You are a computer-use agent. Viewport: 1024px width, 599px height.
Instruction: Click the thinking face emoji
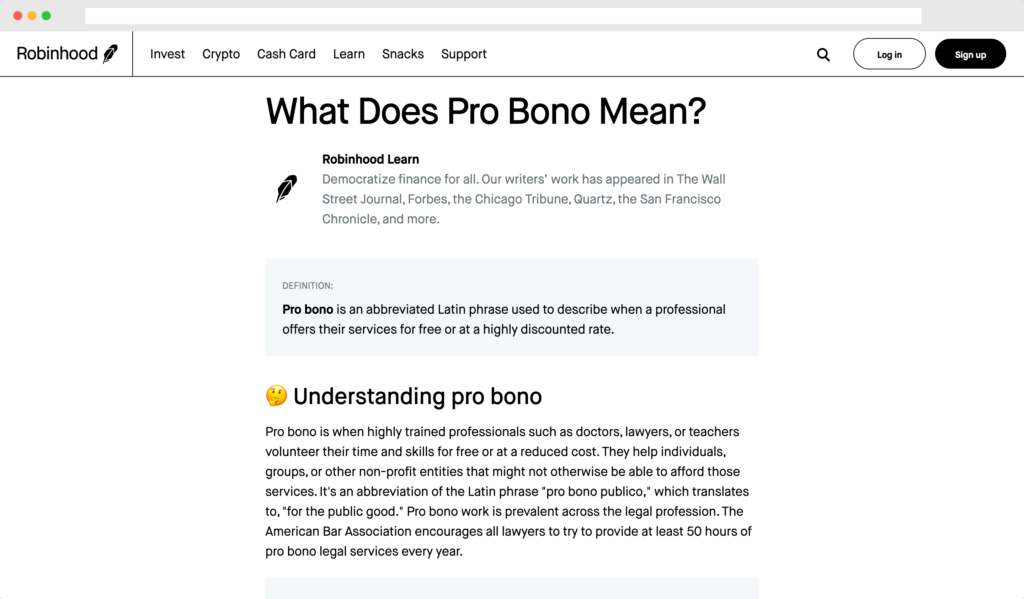pos(276,396)
